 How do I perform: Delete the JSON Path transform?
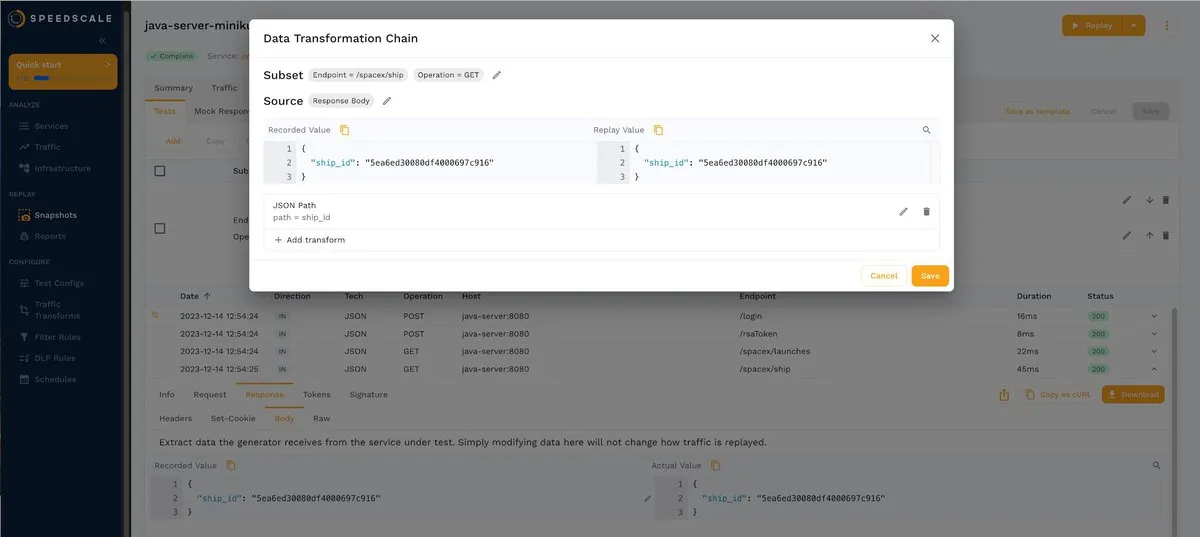point(926,212)
